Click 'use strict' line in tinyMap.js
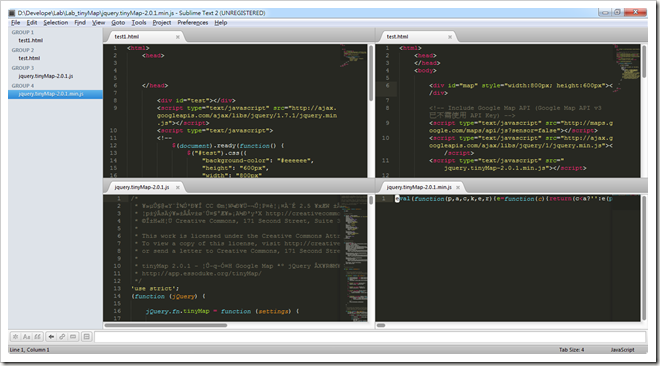This screenshot has width=660, height=366. pos(155,289)
